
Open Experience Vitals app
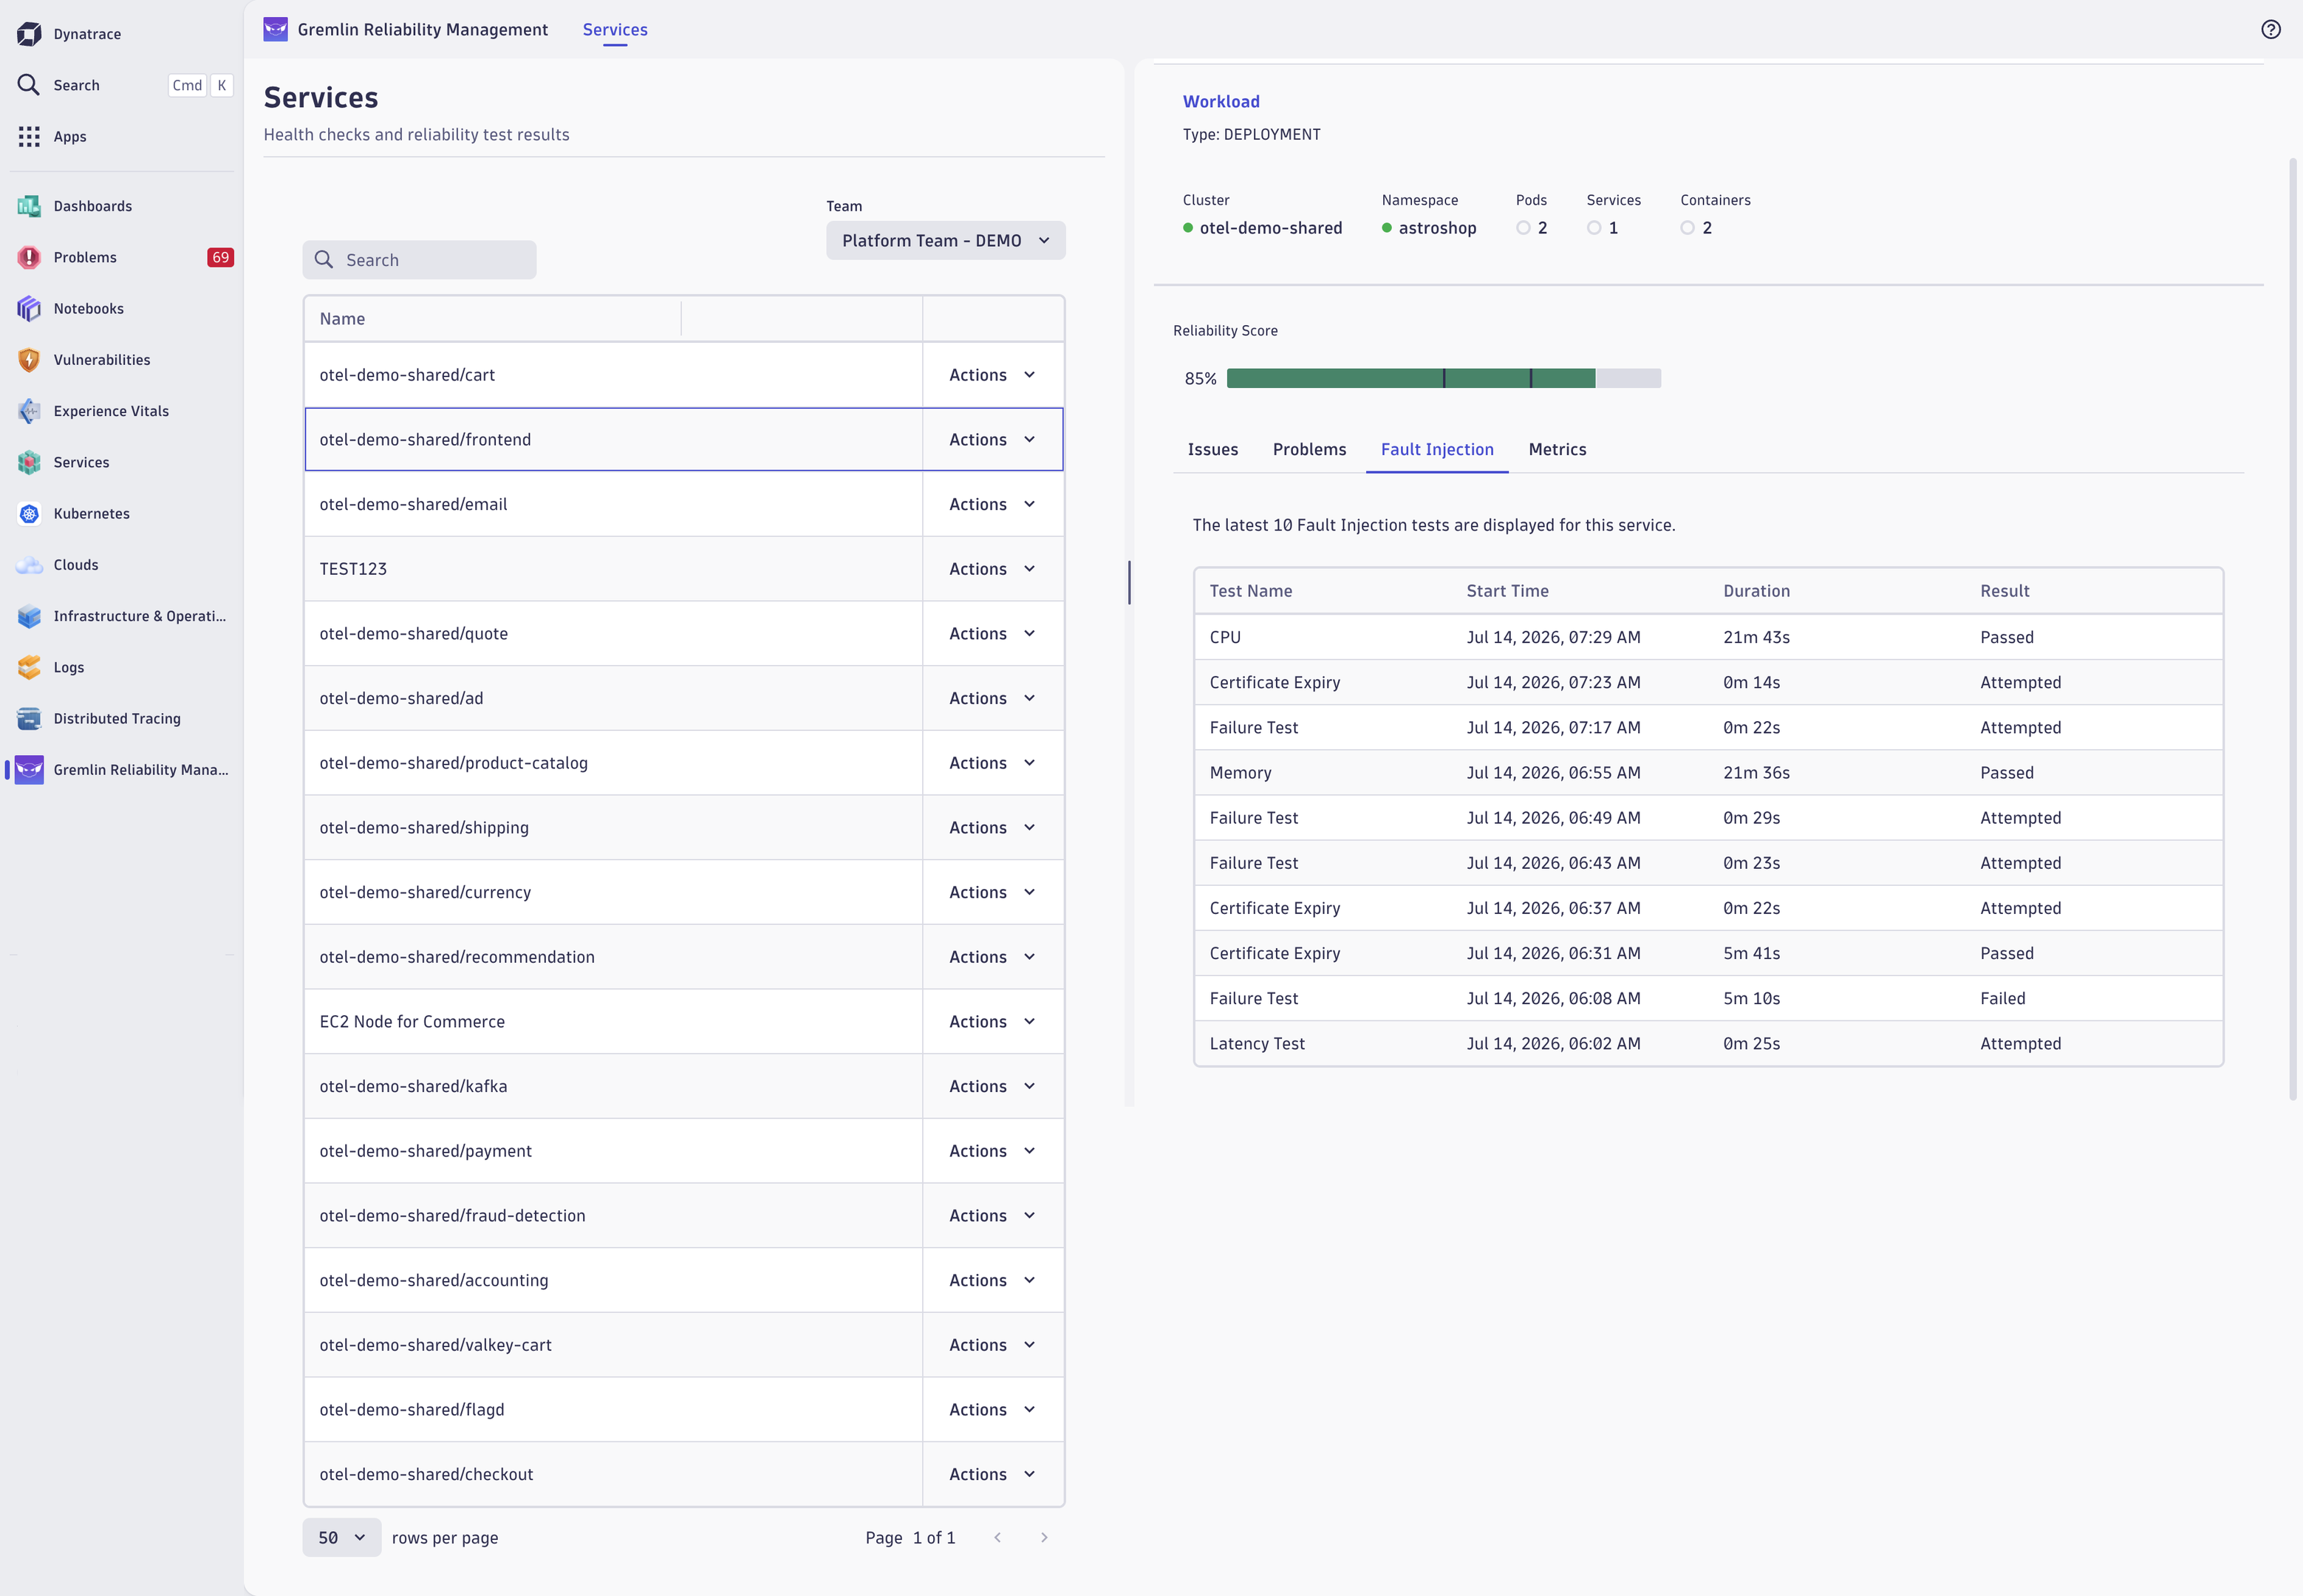tap(122, 411)
